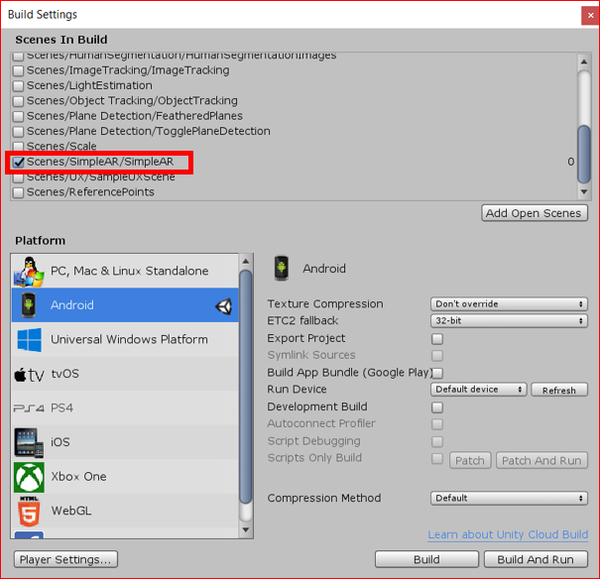Refresh the run device list
Screen dimensions: 600x579
point(559,390)
